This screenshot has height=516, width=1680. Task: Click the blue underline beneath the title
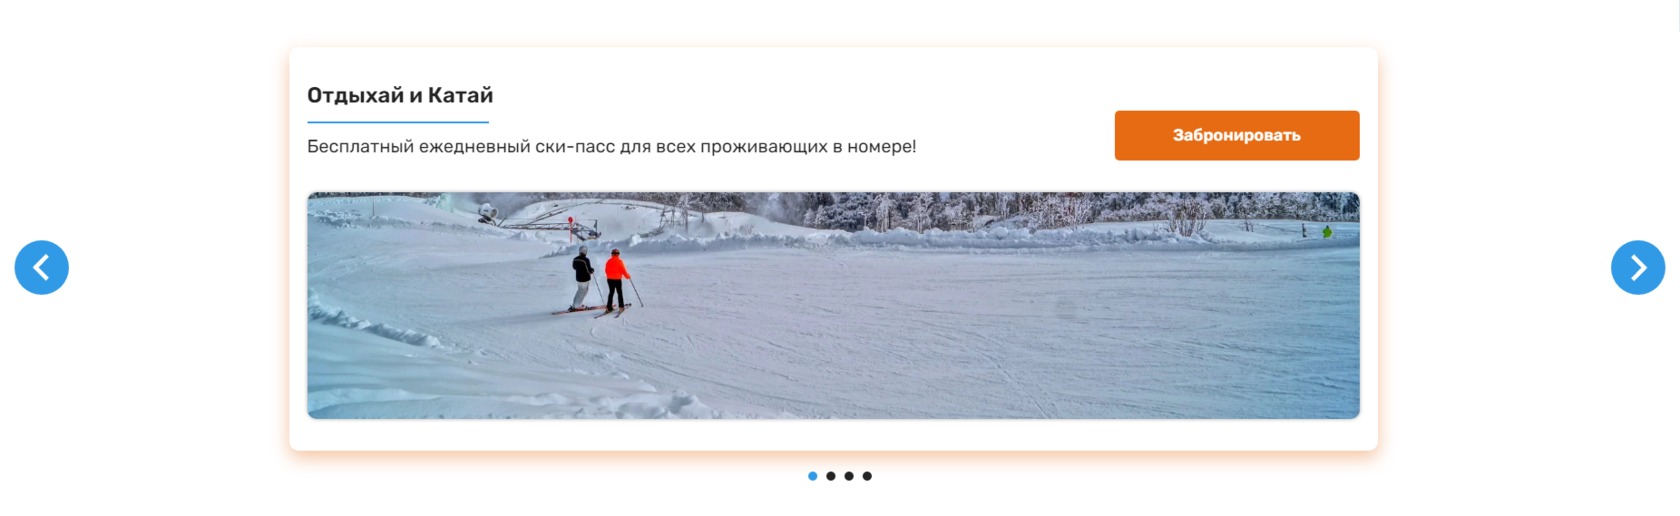coord(398,122)
